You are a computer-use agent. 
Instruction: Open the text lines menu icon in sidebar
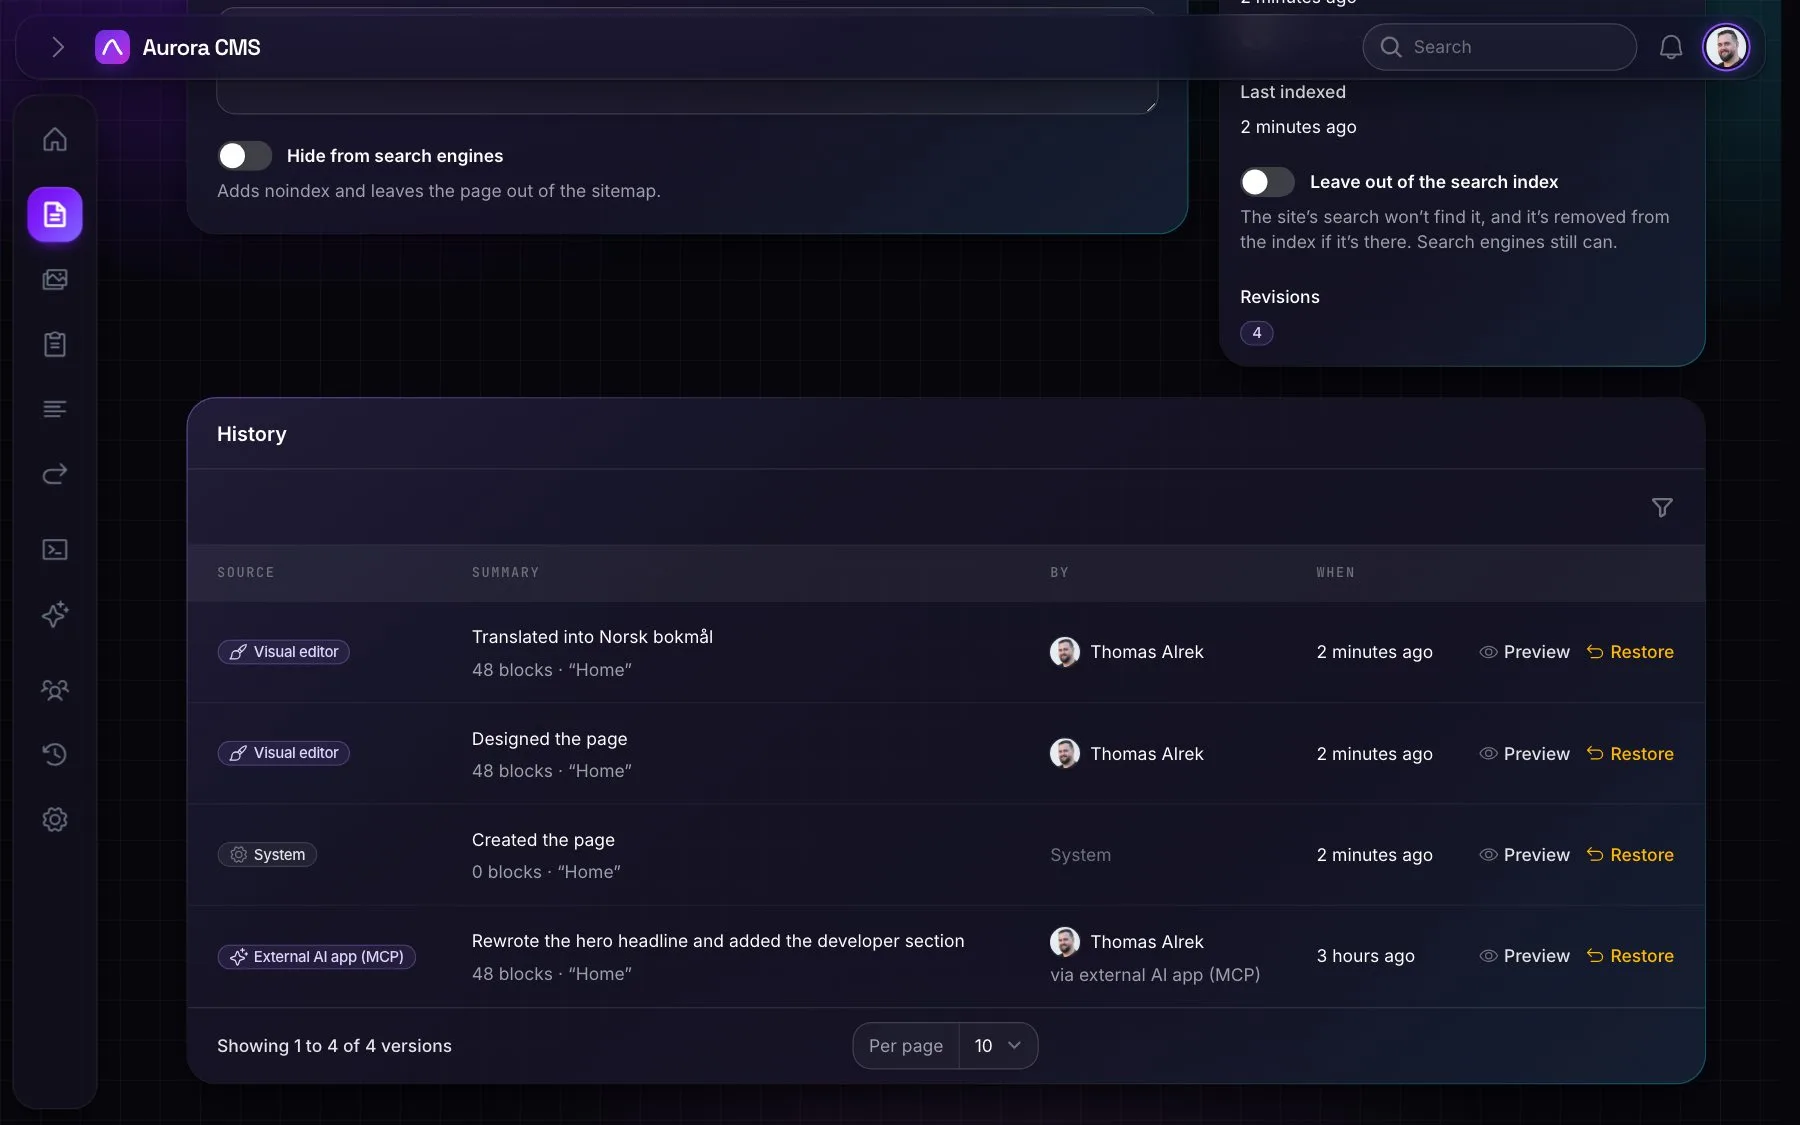click(55, 409)
